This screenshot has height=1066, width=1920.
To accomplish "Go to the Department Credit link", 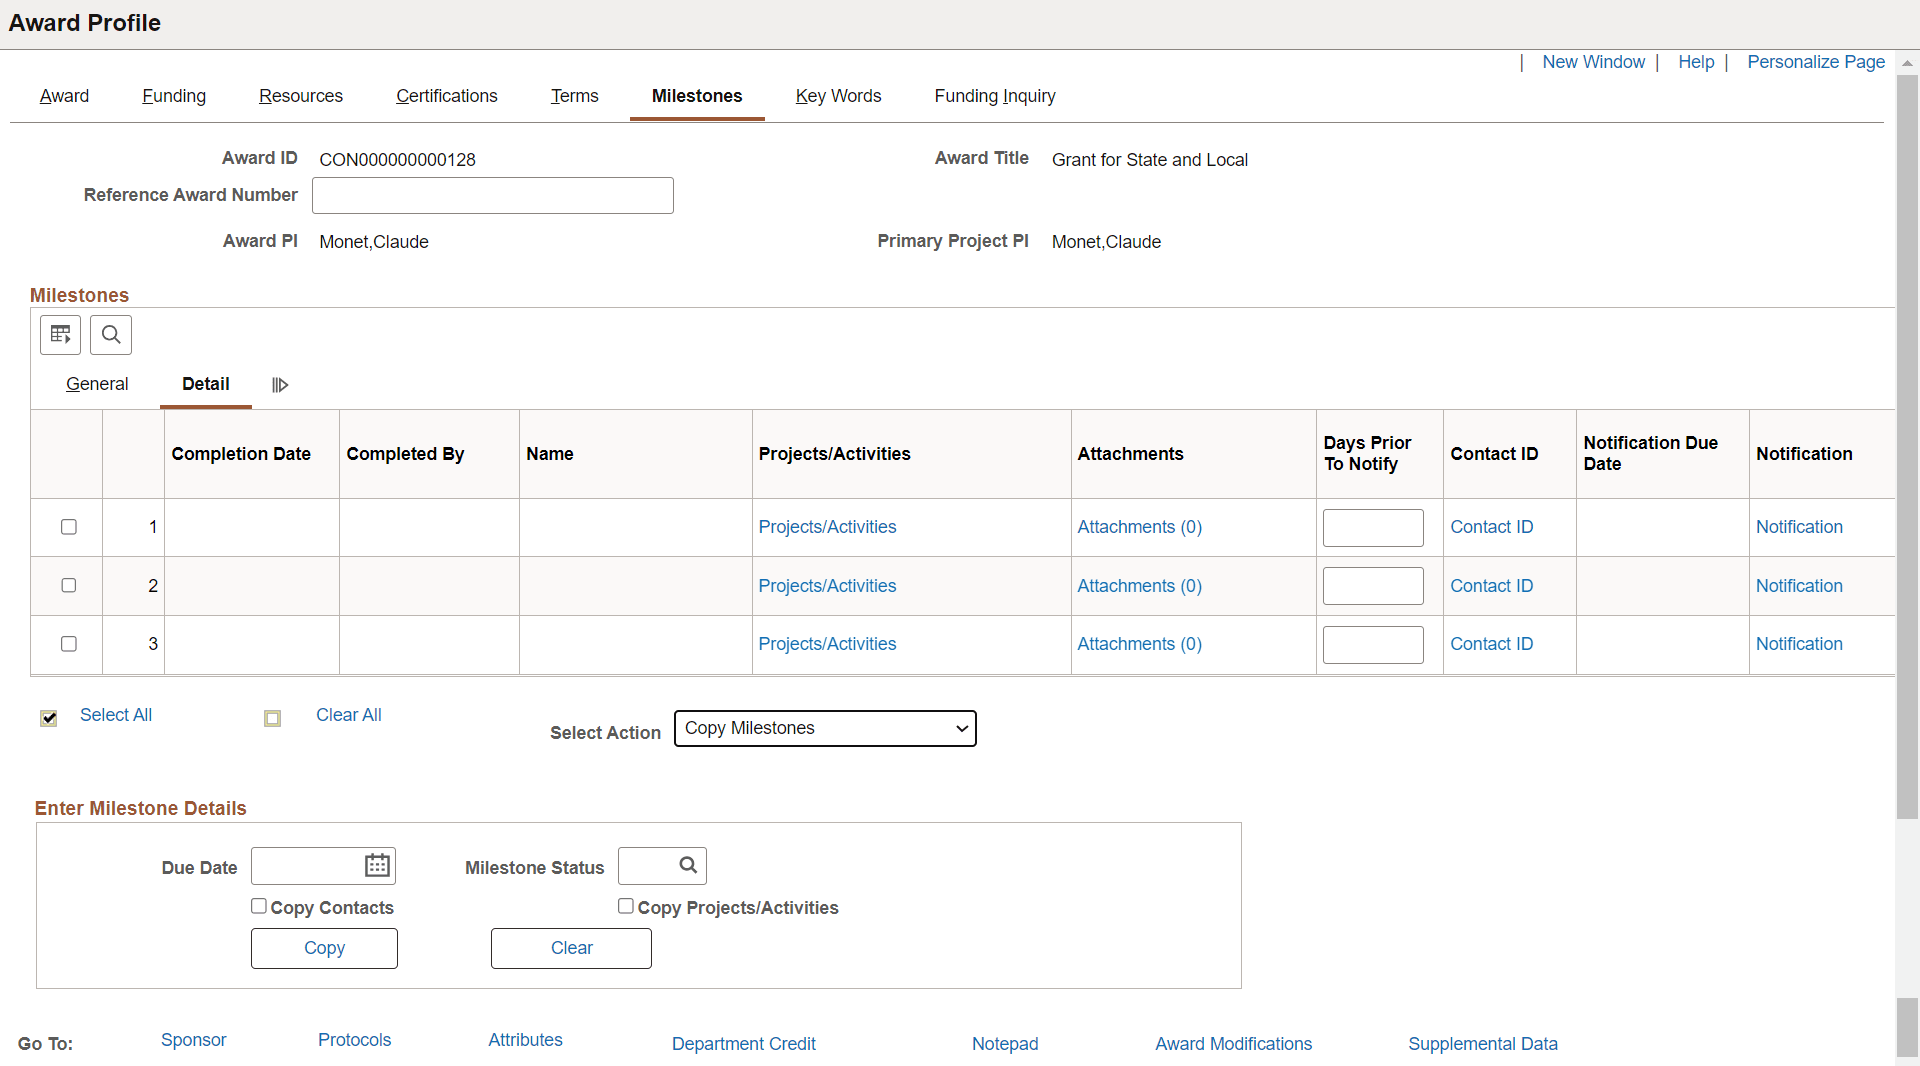I will 744,1044.
